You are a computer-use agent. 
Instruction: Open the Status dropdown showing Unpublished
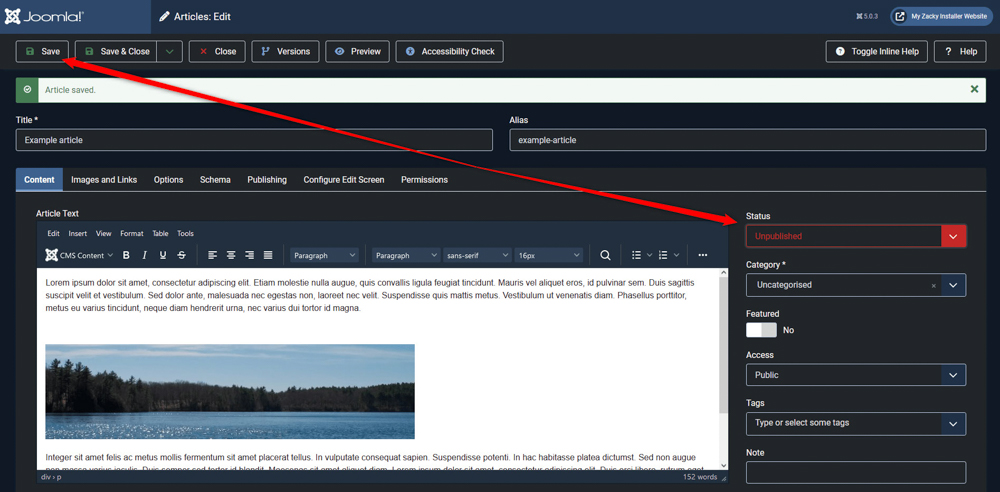[856, 236]
